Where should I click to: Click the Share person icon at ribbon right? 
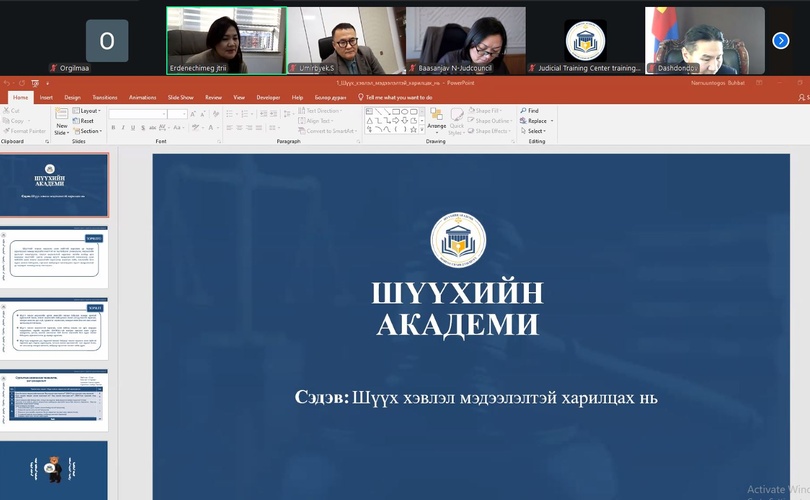coord(802,97)
